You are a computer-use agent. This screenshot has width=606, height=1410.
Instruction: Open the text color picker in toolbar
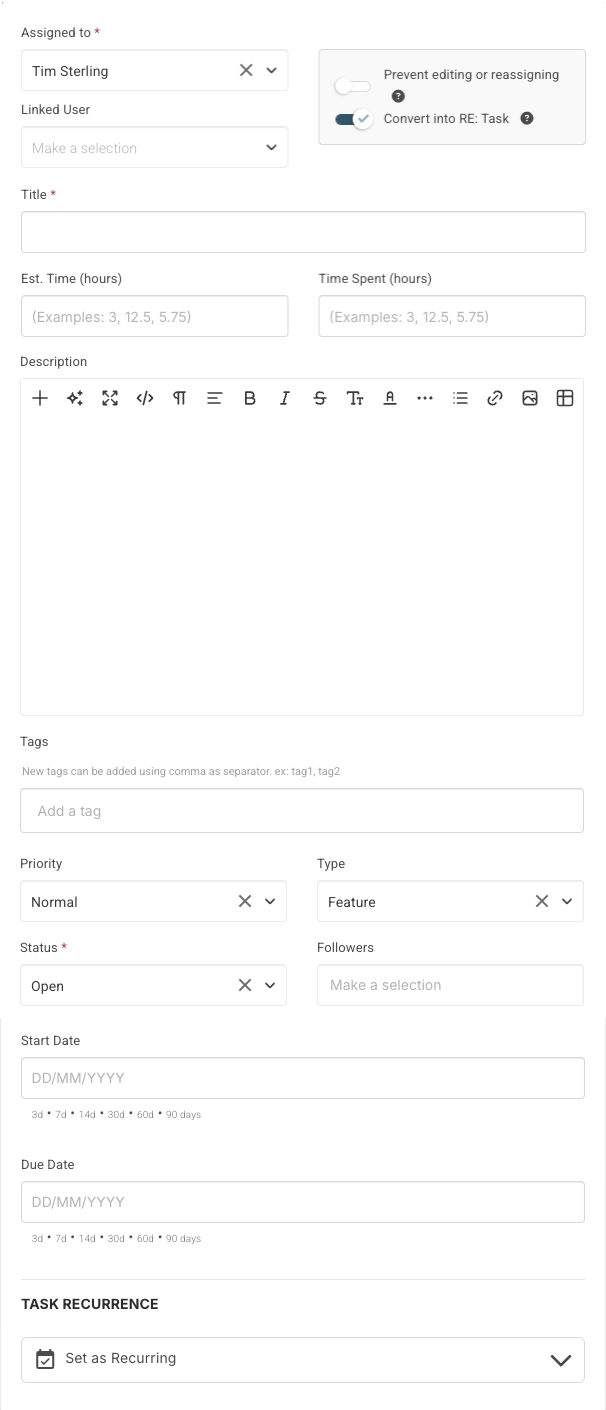point(390,398)
